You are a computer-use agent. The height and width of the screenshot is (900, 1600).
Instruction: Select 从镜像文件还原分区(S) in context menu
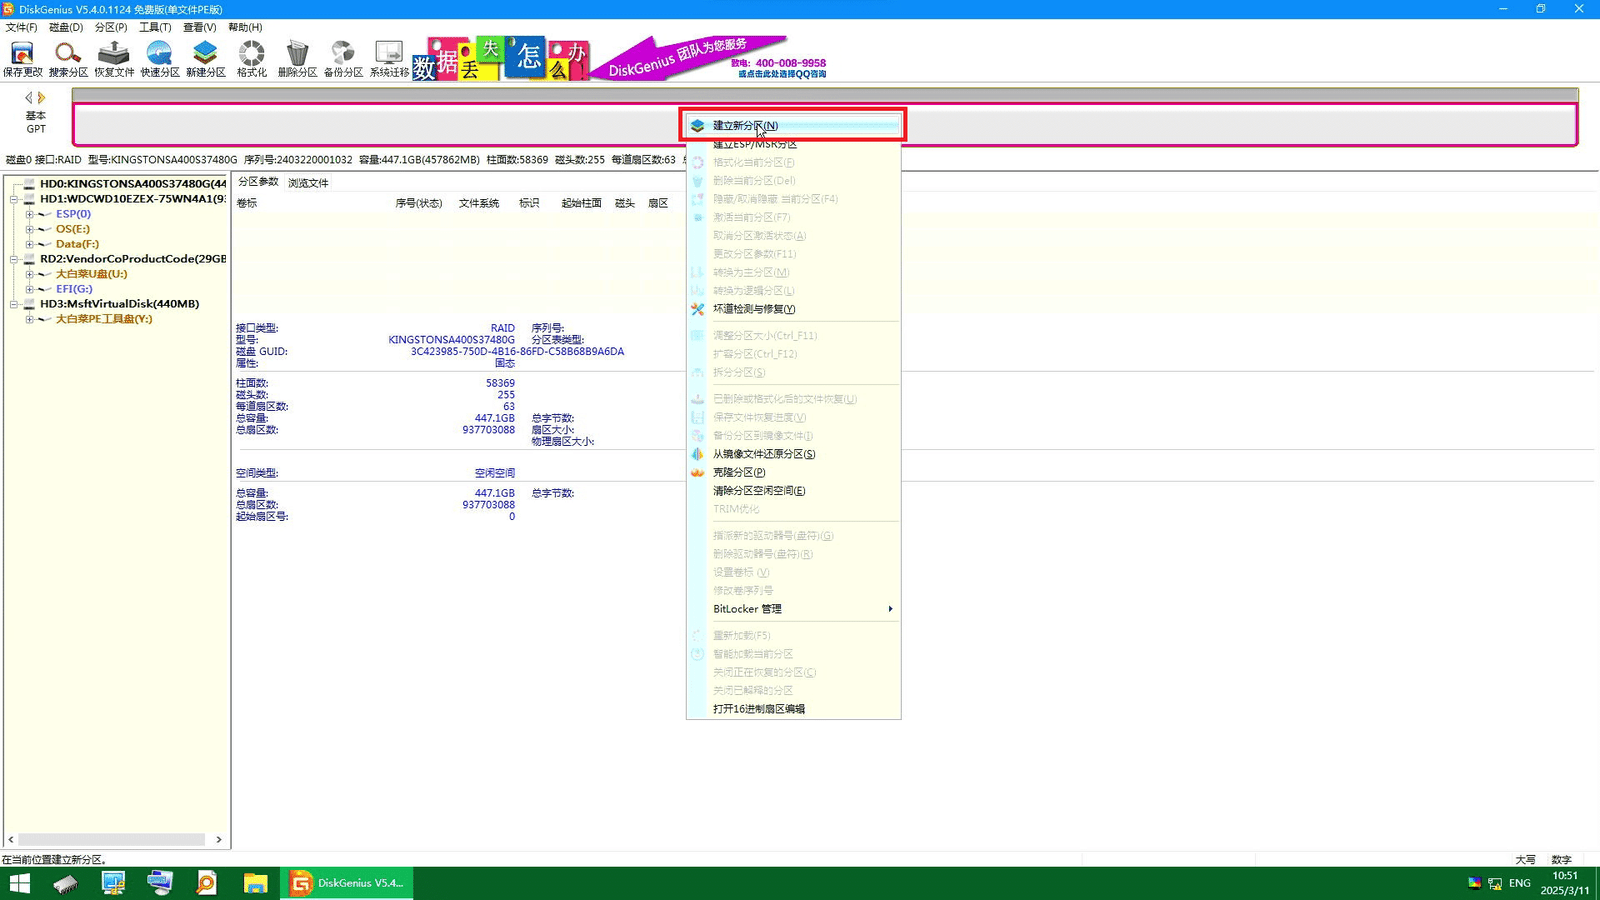[794, 454]
